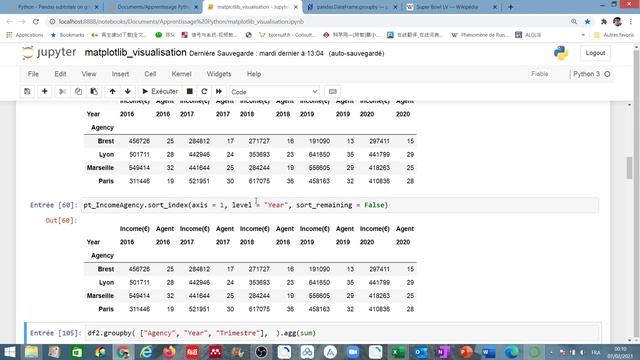640x360 pixels.
Task: Open the Autres favoris folder
Action: point(614,35)
